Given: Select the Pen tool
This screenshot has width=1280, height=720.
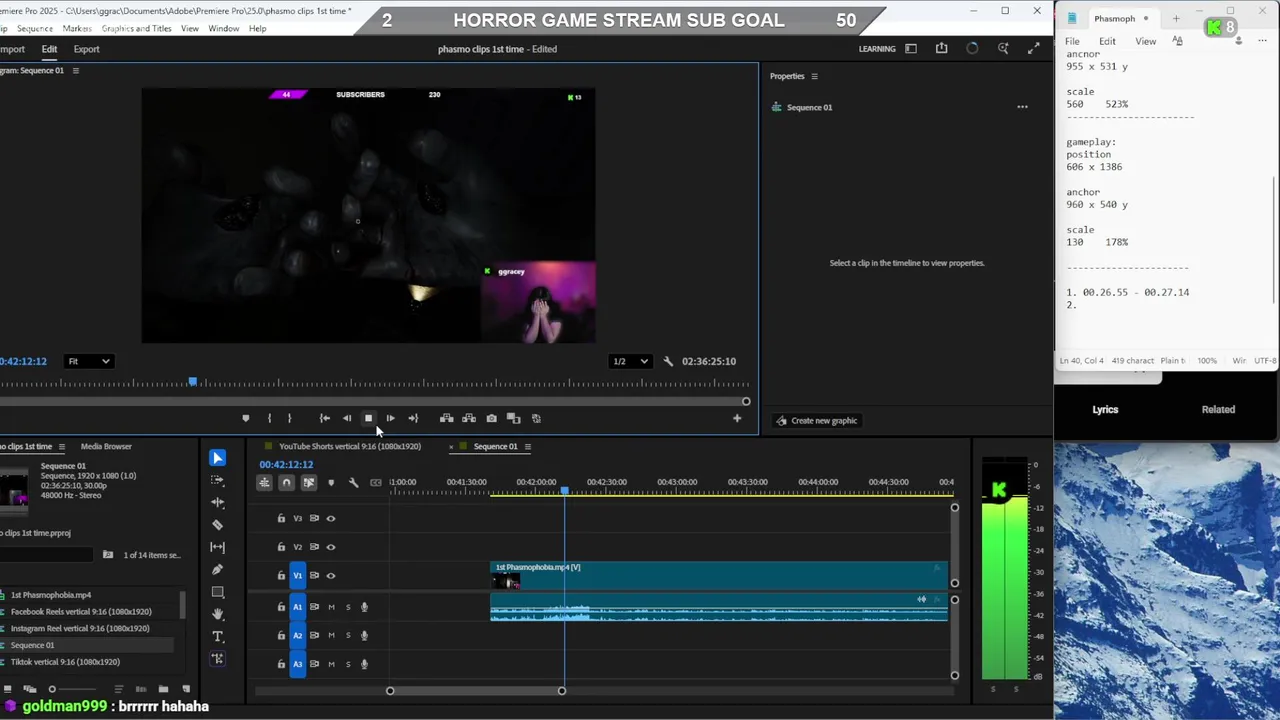Looking at the screenshot, I should click(217, 569).
